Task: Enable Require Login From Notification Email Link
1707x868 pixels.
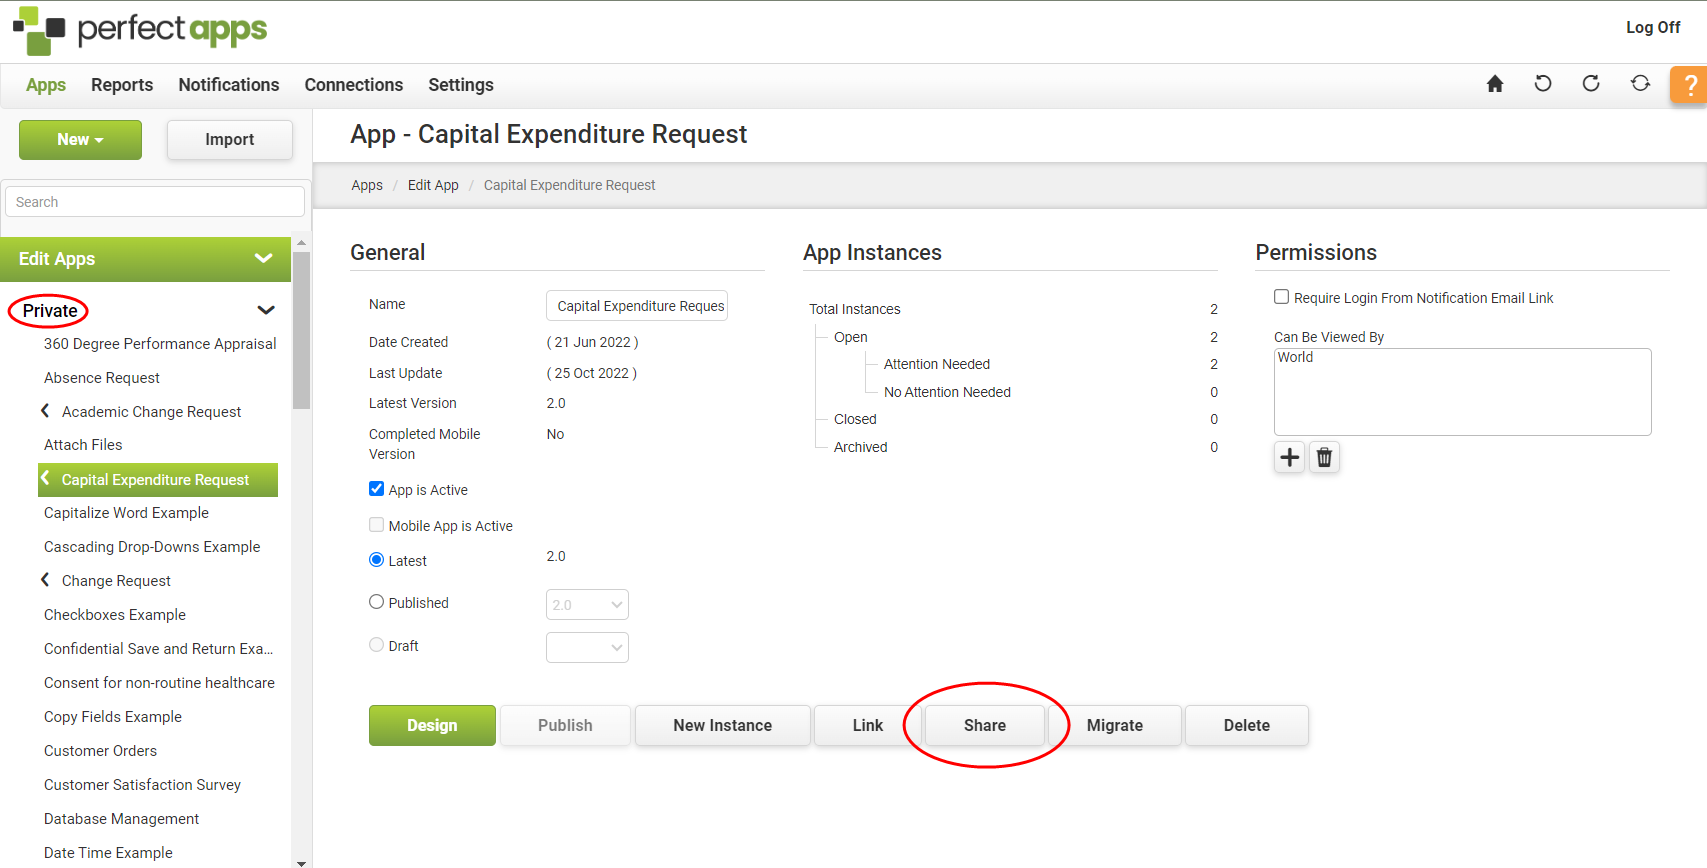Action: (1281, 297)
